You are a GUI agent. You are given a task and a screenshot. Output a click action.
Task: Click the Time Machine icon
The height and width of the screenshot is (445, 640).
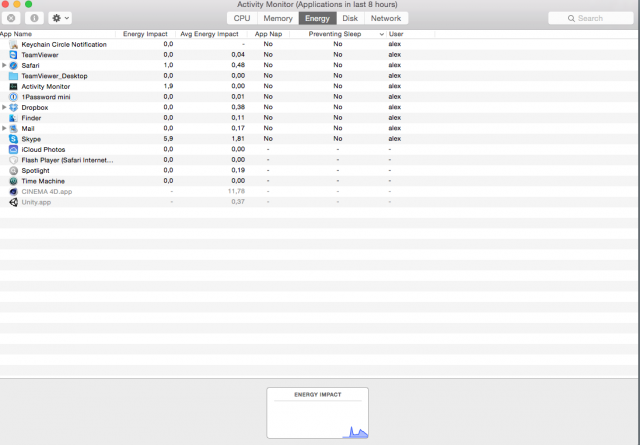[13, 181]
